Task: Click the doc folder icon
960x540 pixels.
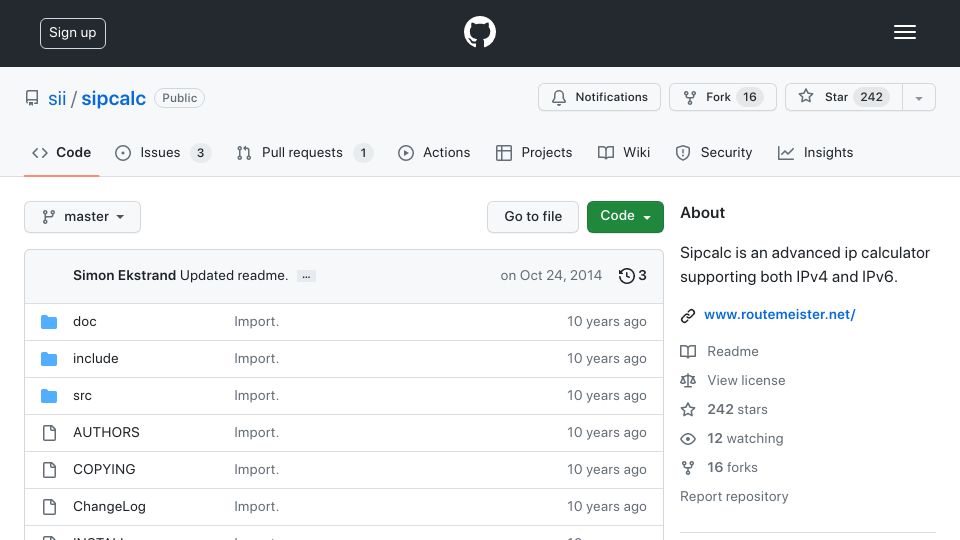Action: [49, 322]
